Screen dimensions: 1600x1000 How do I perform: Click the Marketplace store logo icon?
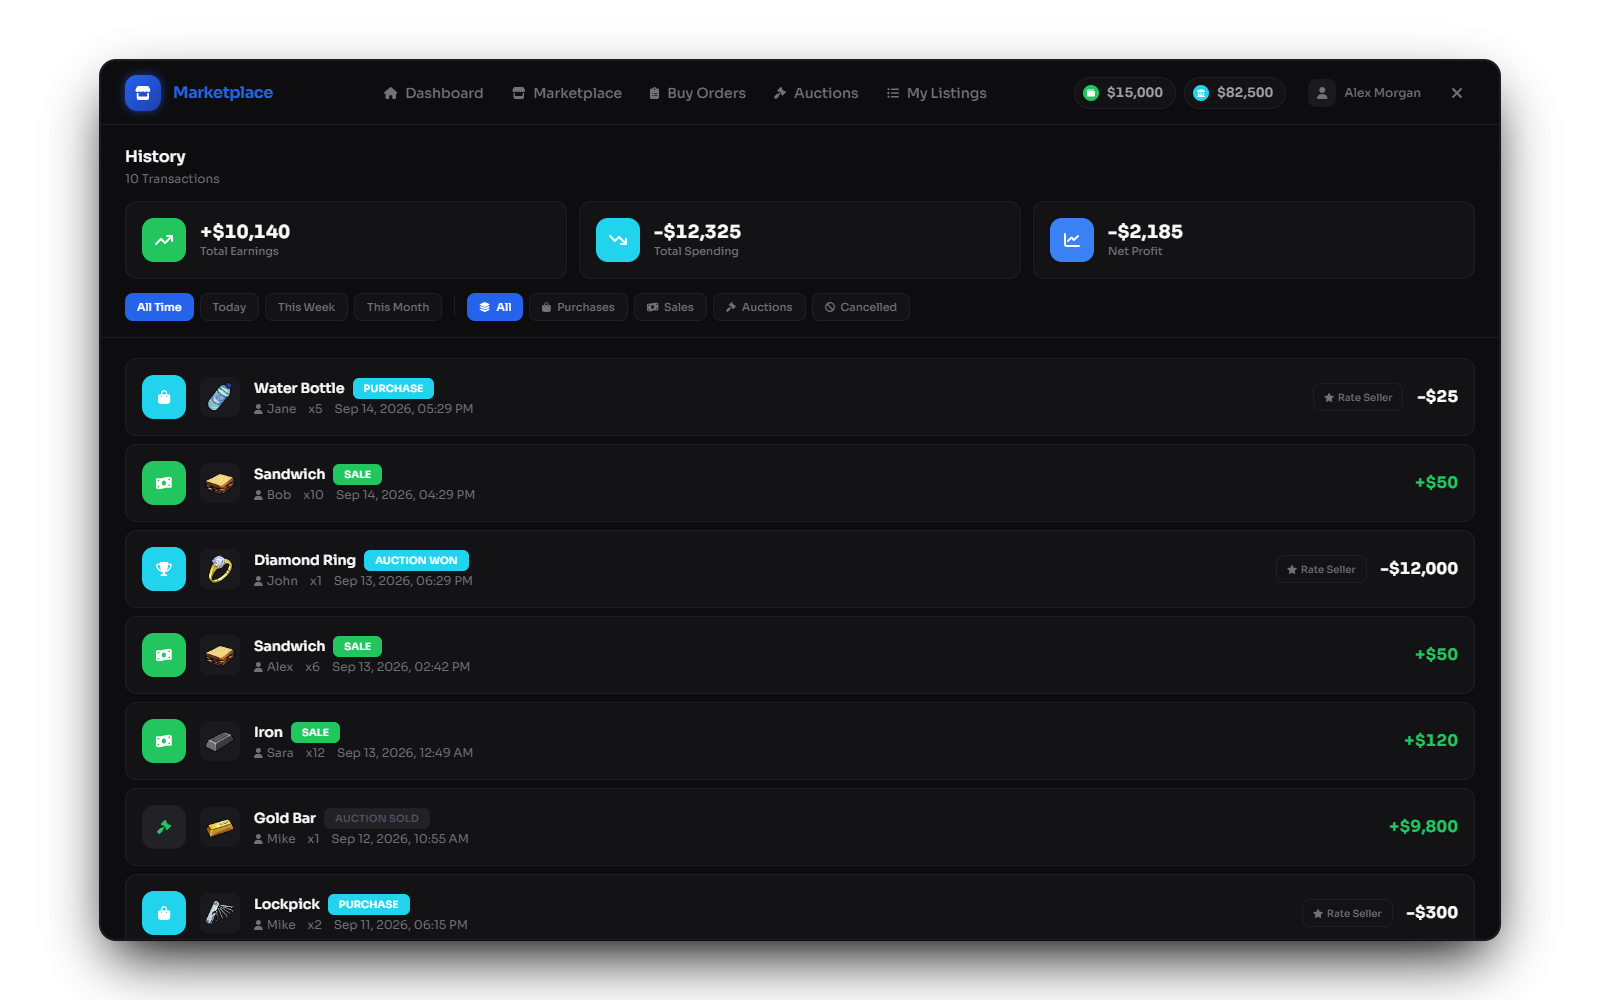143,93
